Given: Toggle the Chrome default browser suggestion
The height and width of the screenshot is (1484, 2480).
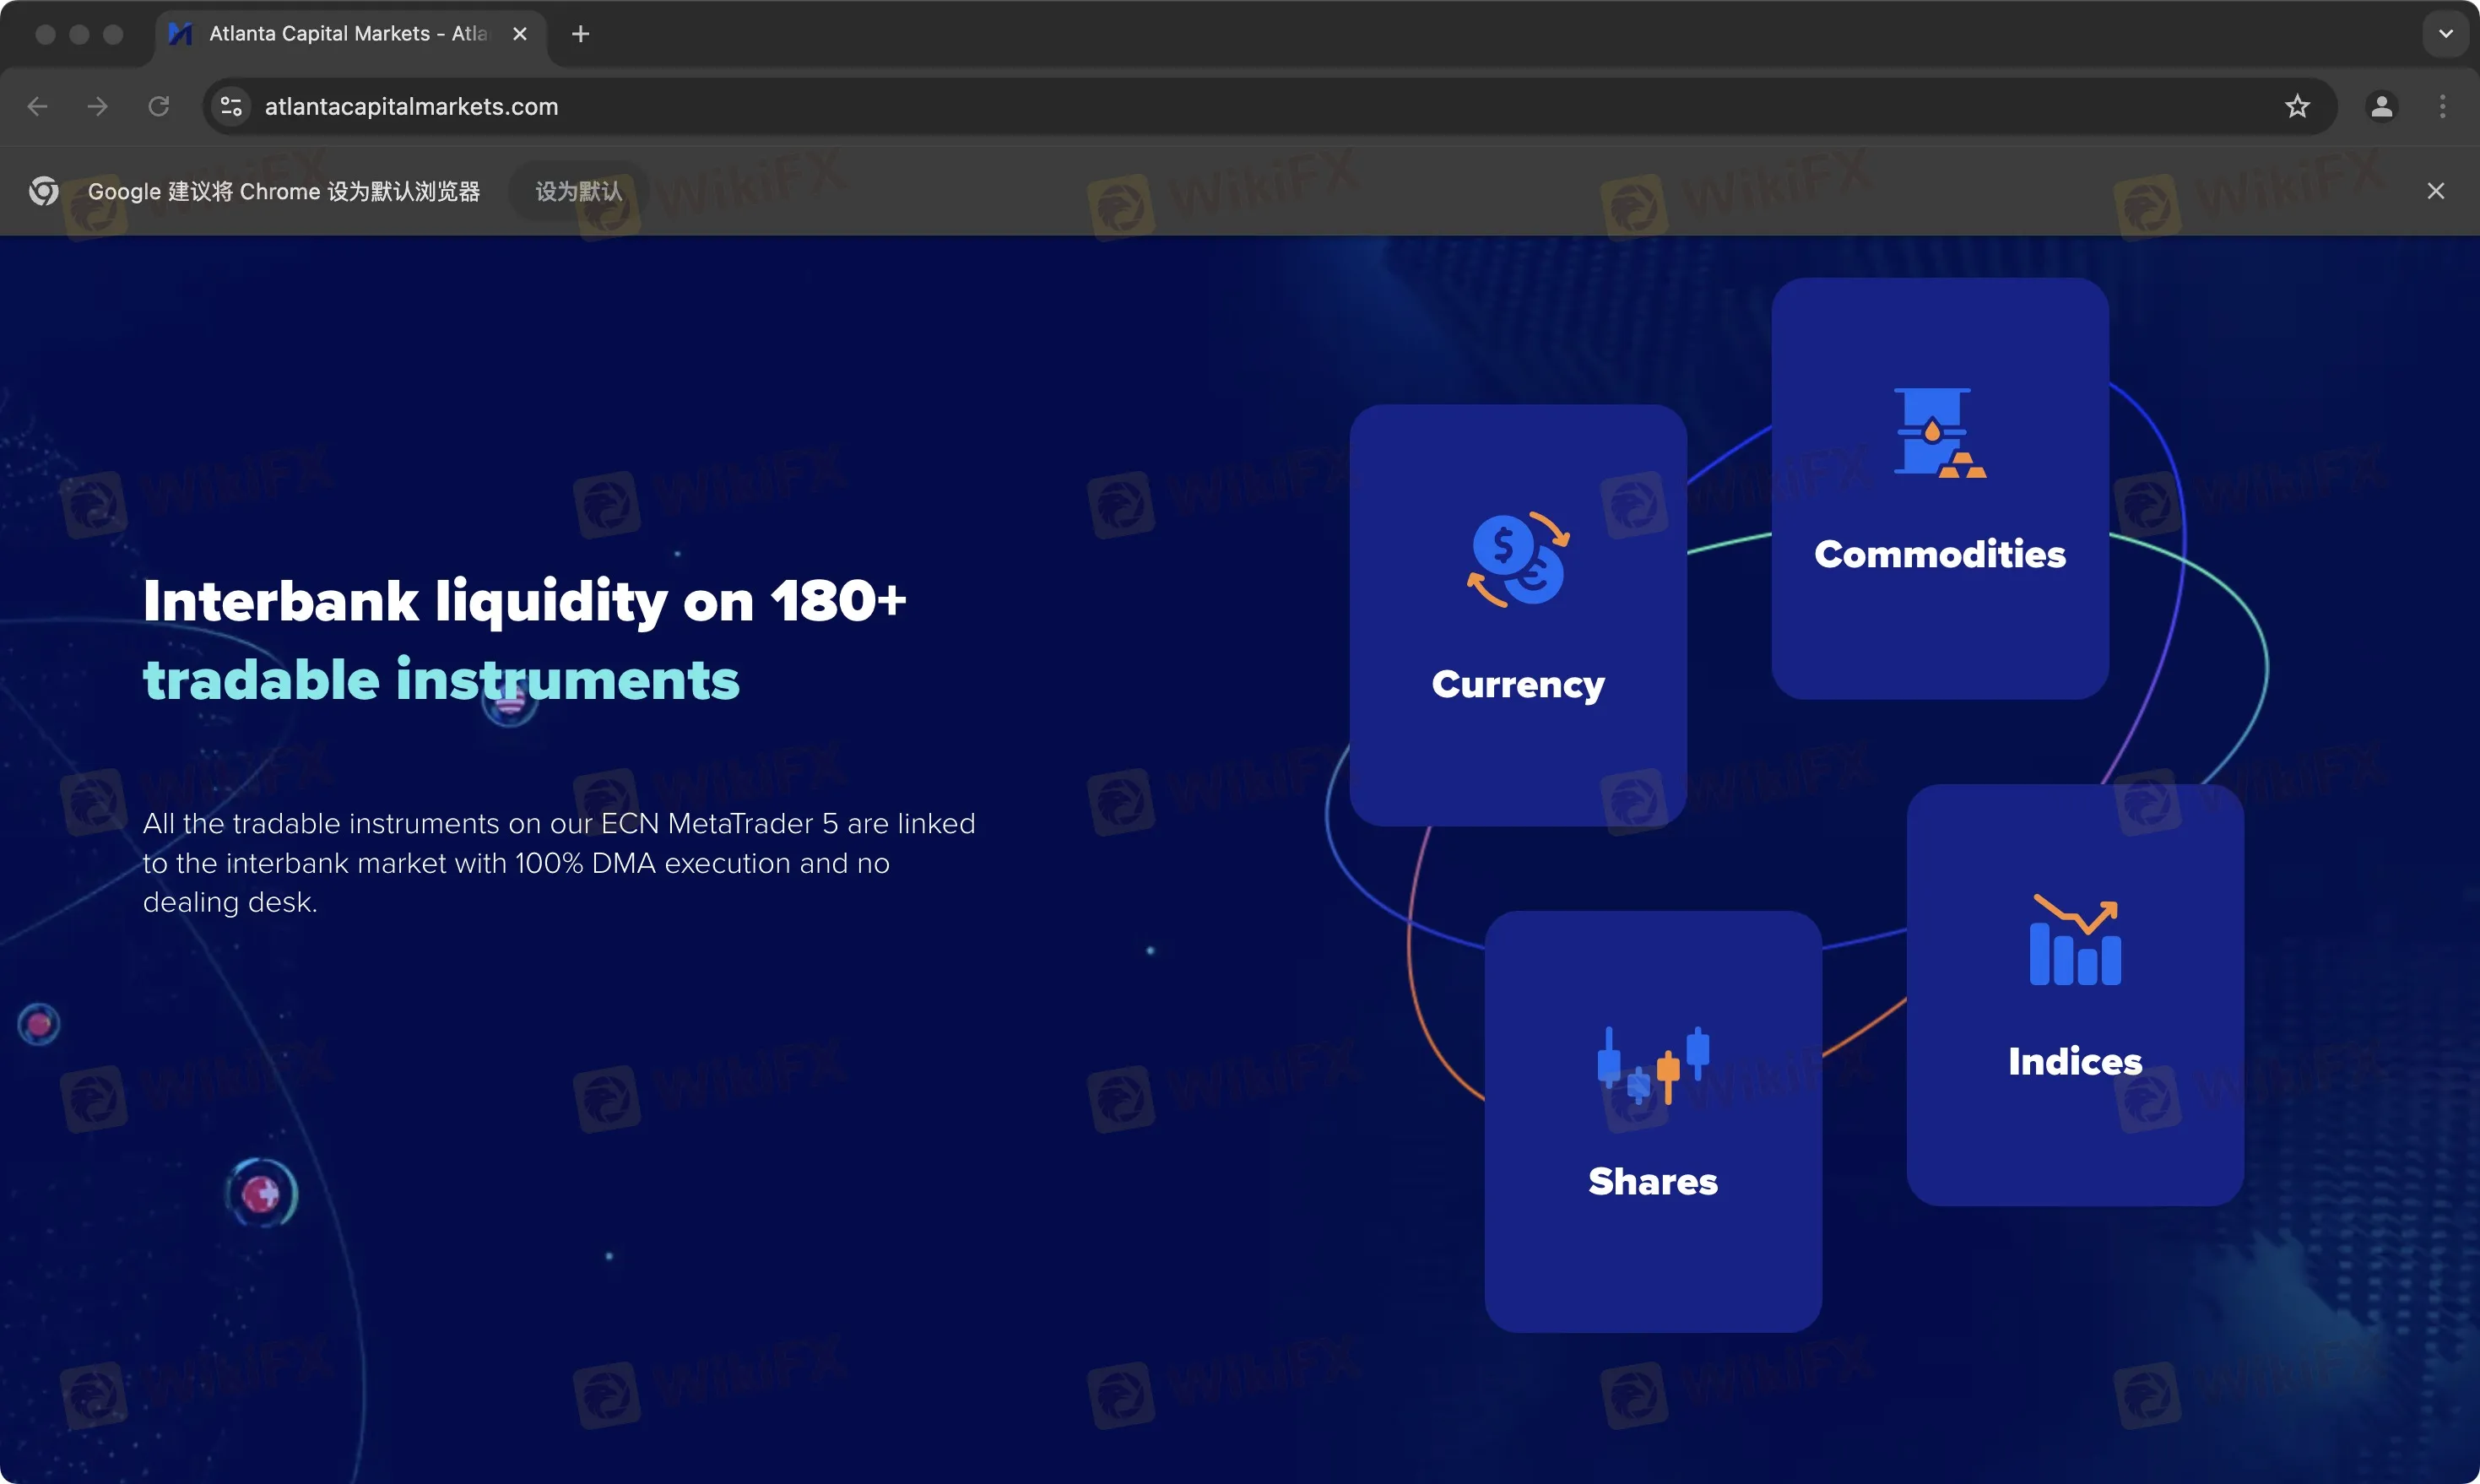Looking at the screenshot, I should (x=2438, y=191).
